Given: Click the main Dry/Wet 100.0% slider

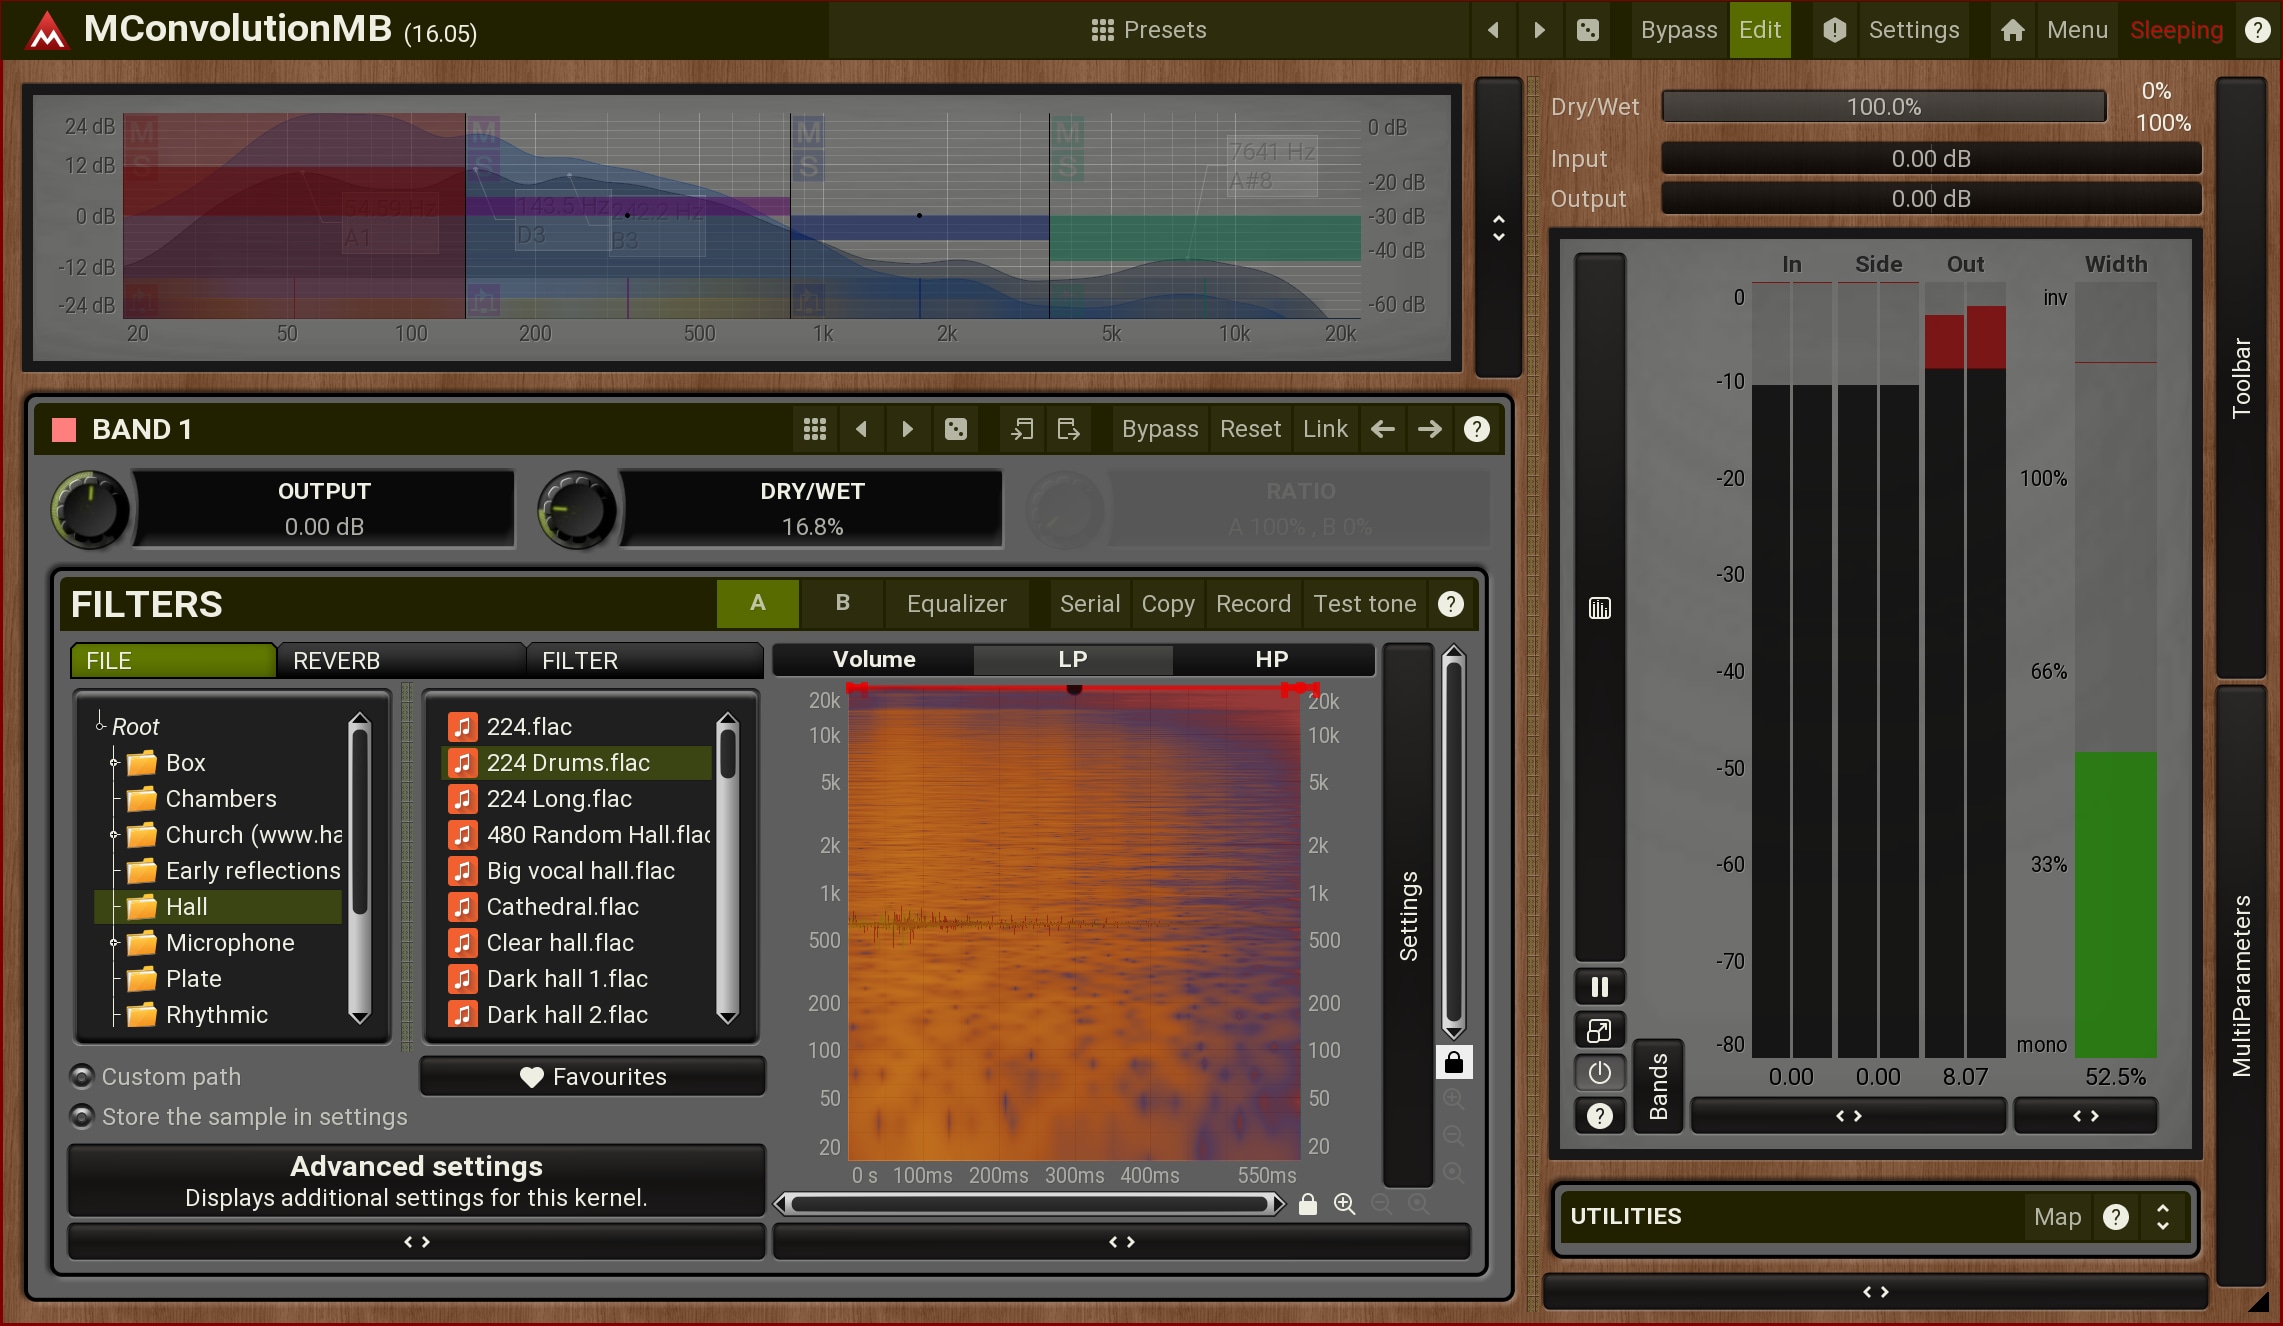Looking at the screenshot, I should (1883, 107).
